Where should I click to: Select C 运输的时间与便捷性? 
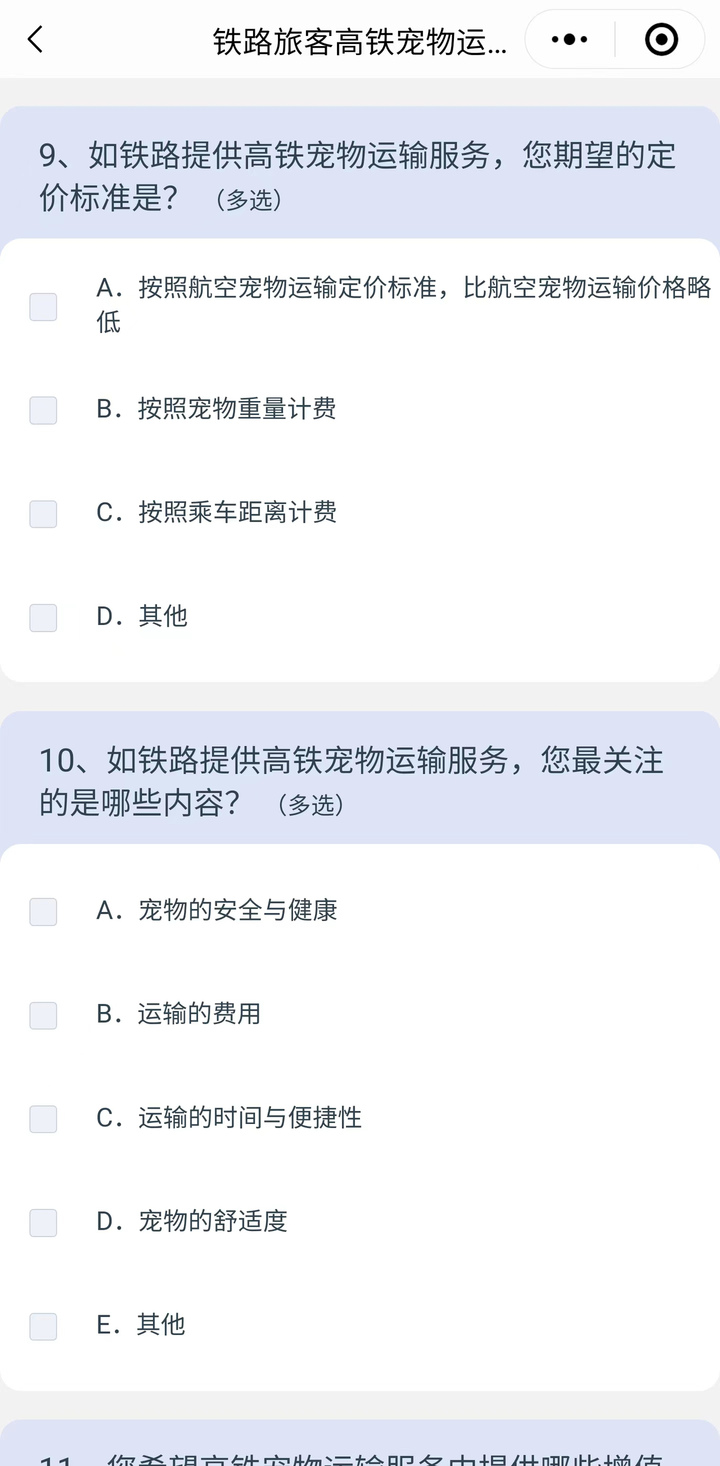(x=43, y=1119)
